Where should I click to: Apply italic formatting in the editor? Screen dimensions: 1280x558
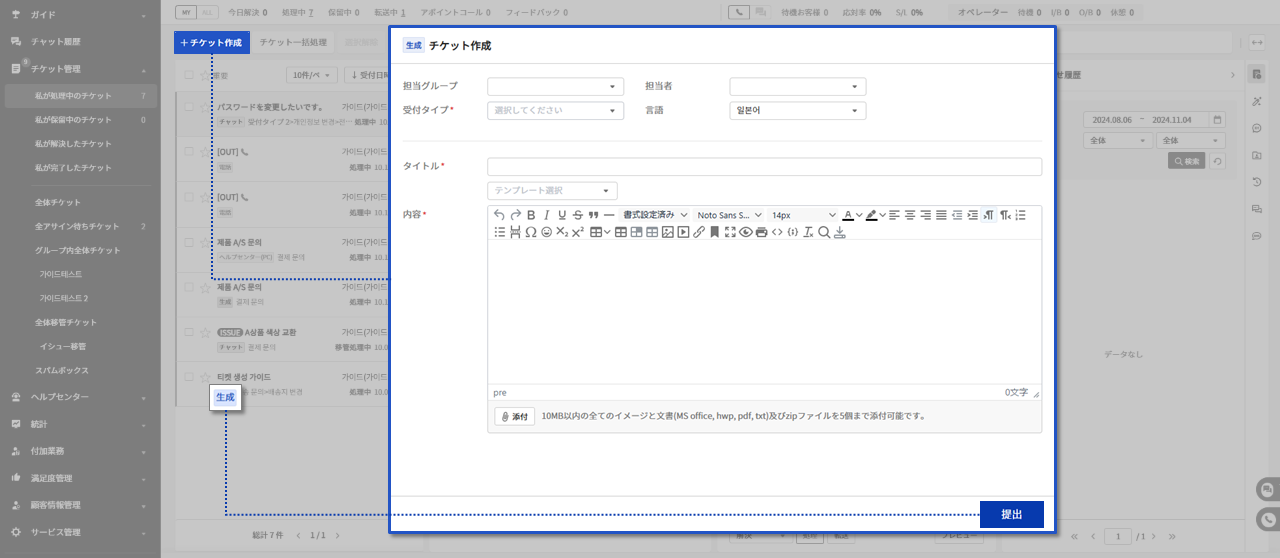click(547, 215)
